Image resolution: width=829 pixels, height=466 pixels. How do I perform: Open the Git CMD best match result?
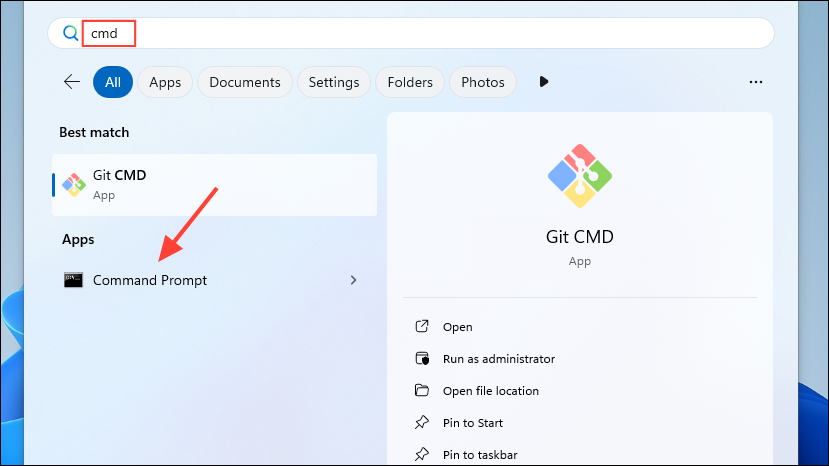pos(215,185)
